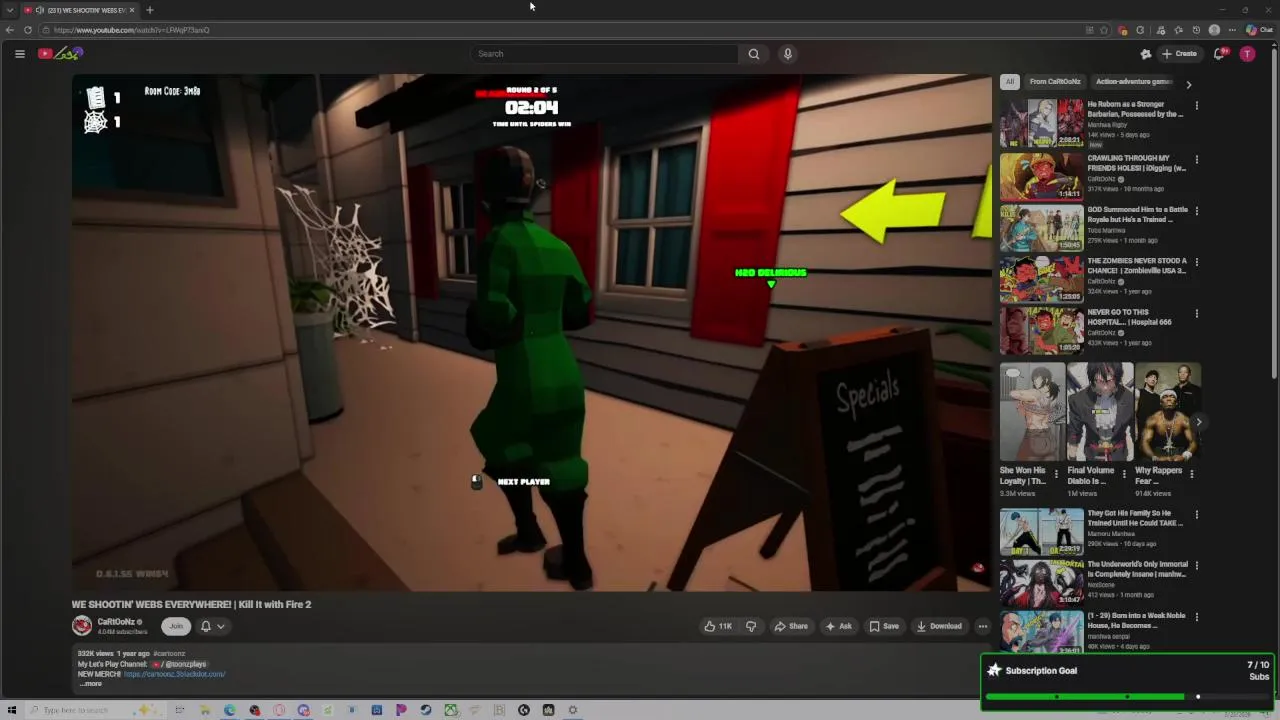Viewport: 1280px width, 720px height.
Task: Share the video
Action: (791, 626)
